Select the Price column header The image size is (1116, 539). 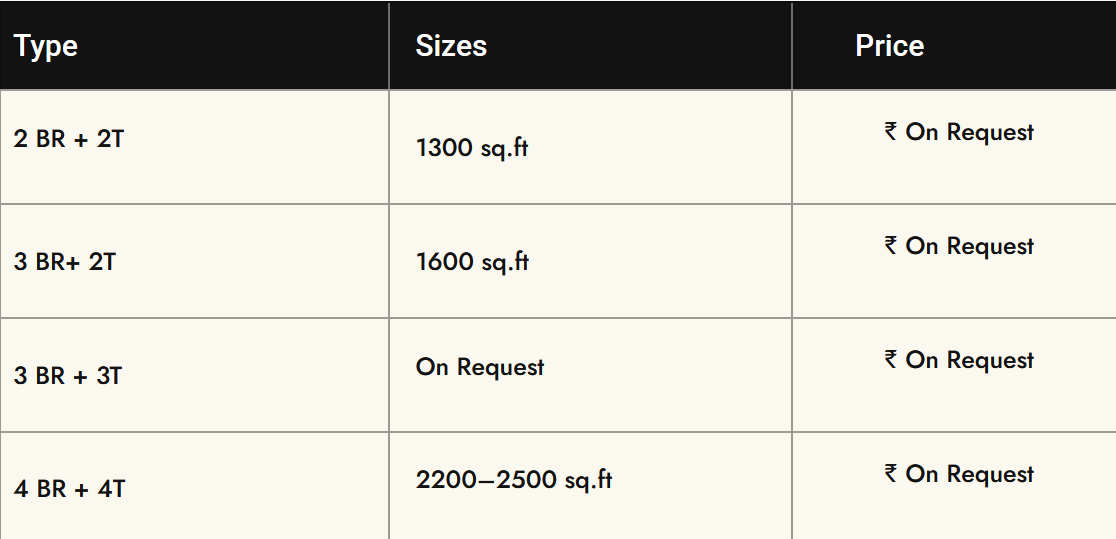889,46
